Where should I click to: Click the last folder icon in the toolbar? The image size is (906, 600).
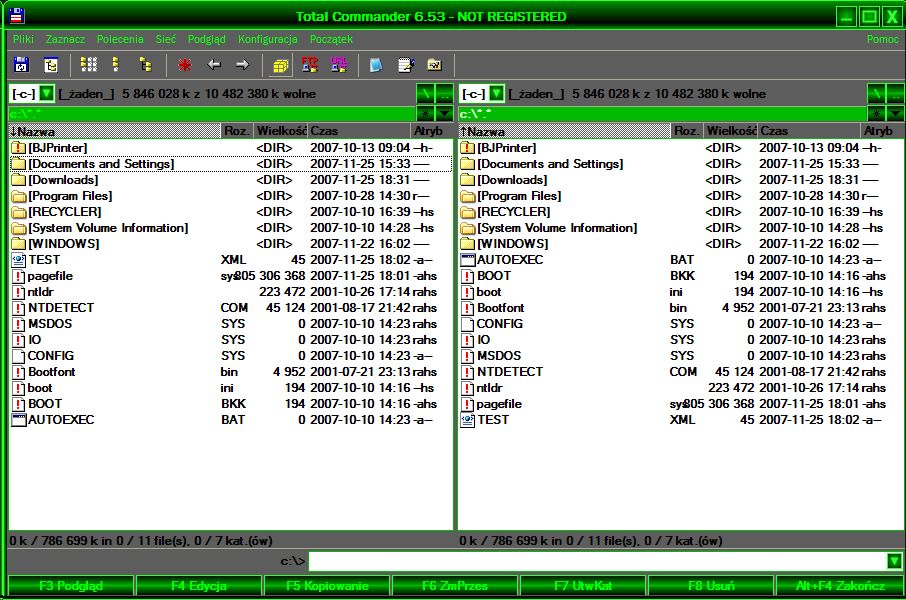click(x=435, y=65)
